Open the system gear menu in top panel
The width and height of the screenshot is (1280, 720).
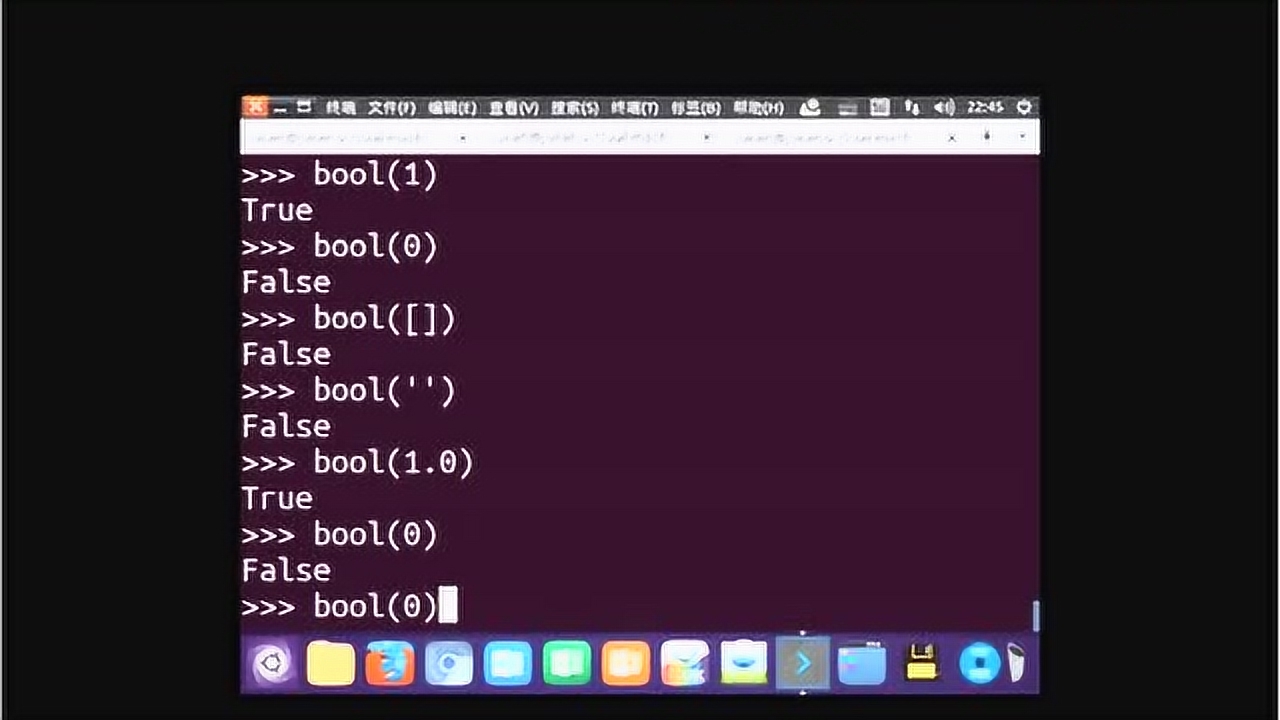(x=1024, y=107)
